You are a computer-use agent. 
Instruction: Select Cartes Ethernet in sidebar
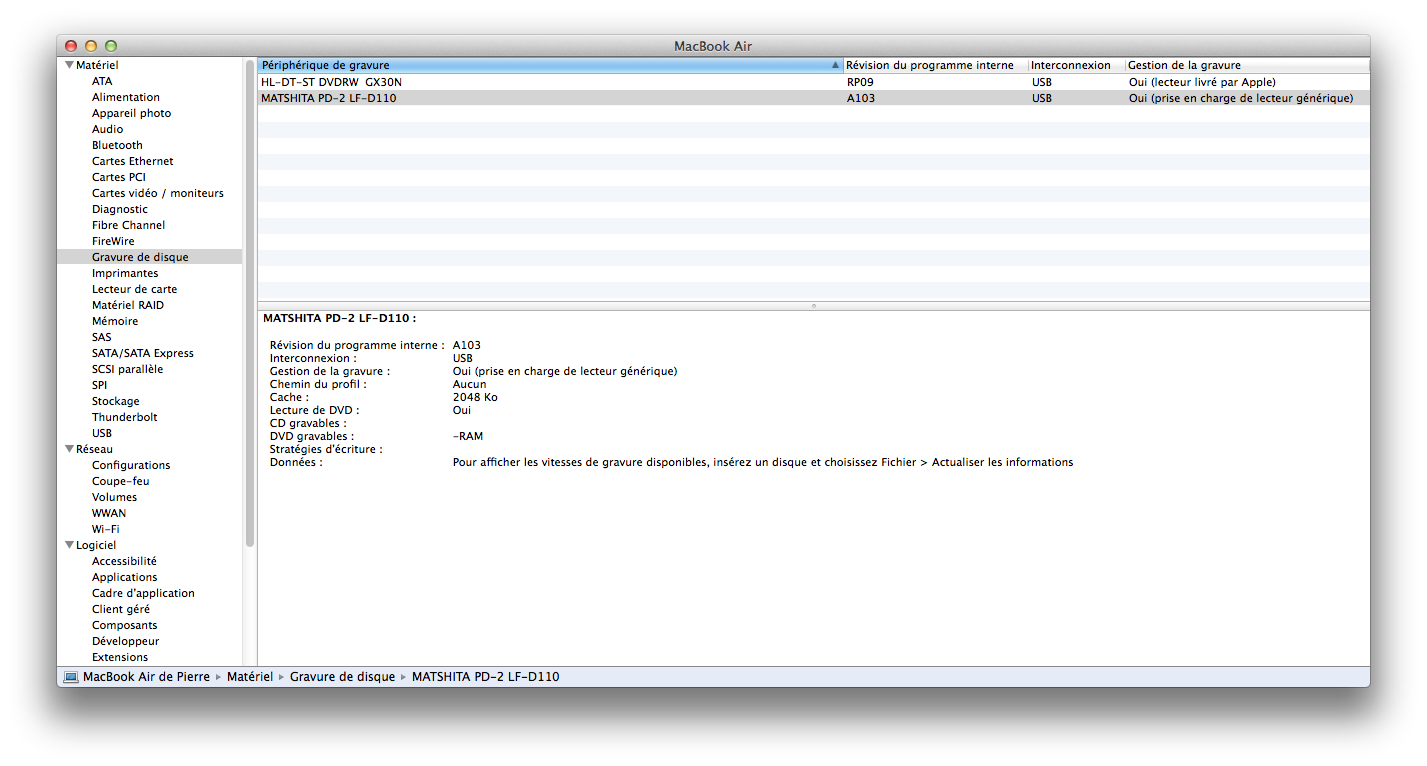(133, 161)
